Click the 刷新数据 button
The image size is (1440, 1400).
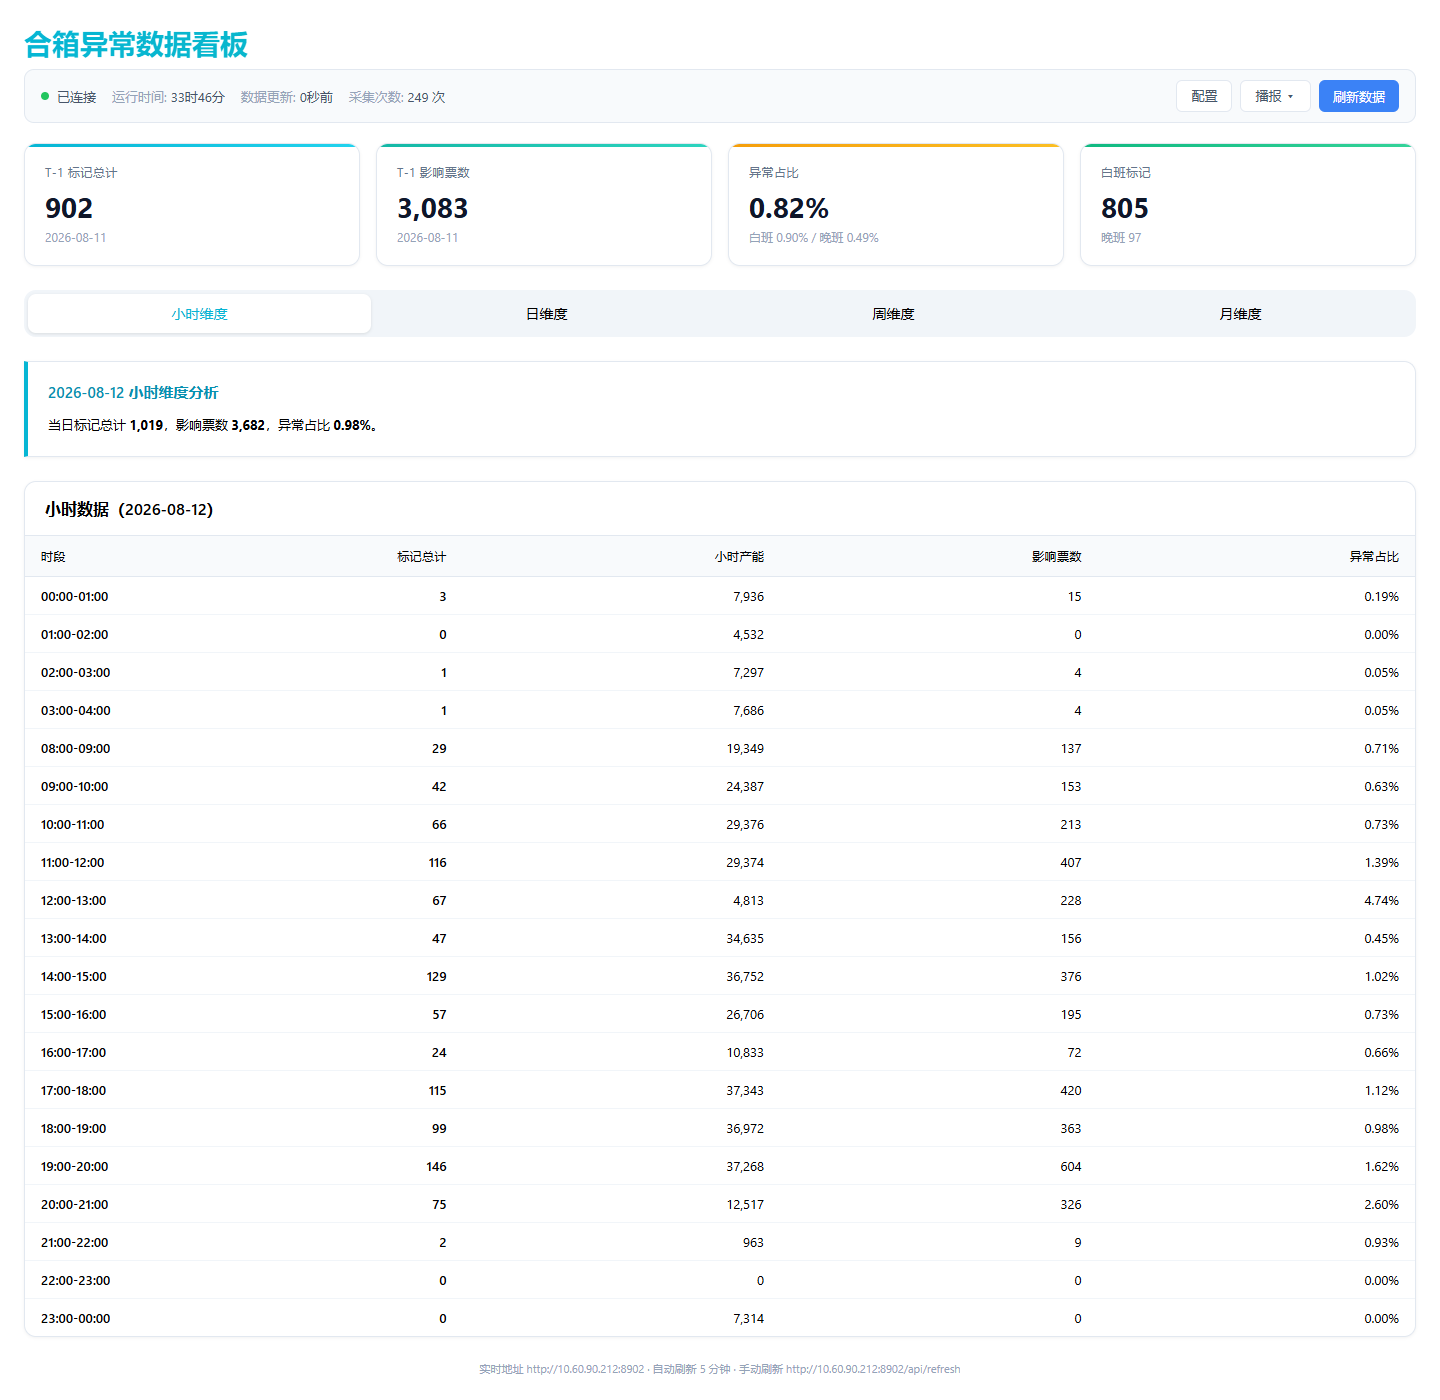point(1359,96)
